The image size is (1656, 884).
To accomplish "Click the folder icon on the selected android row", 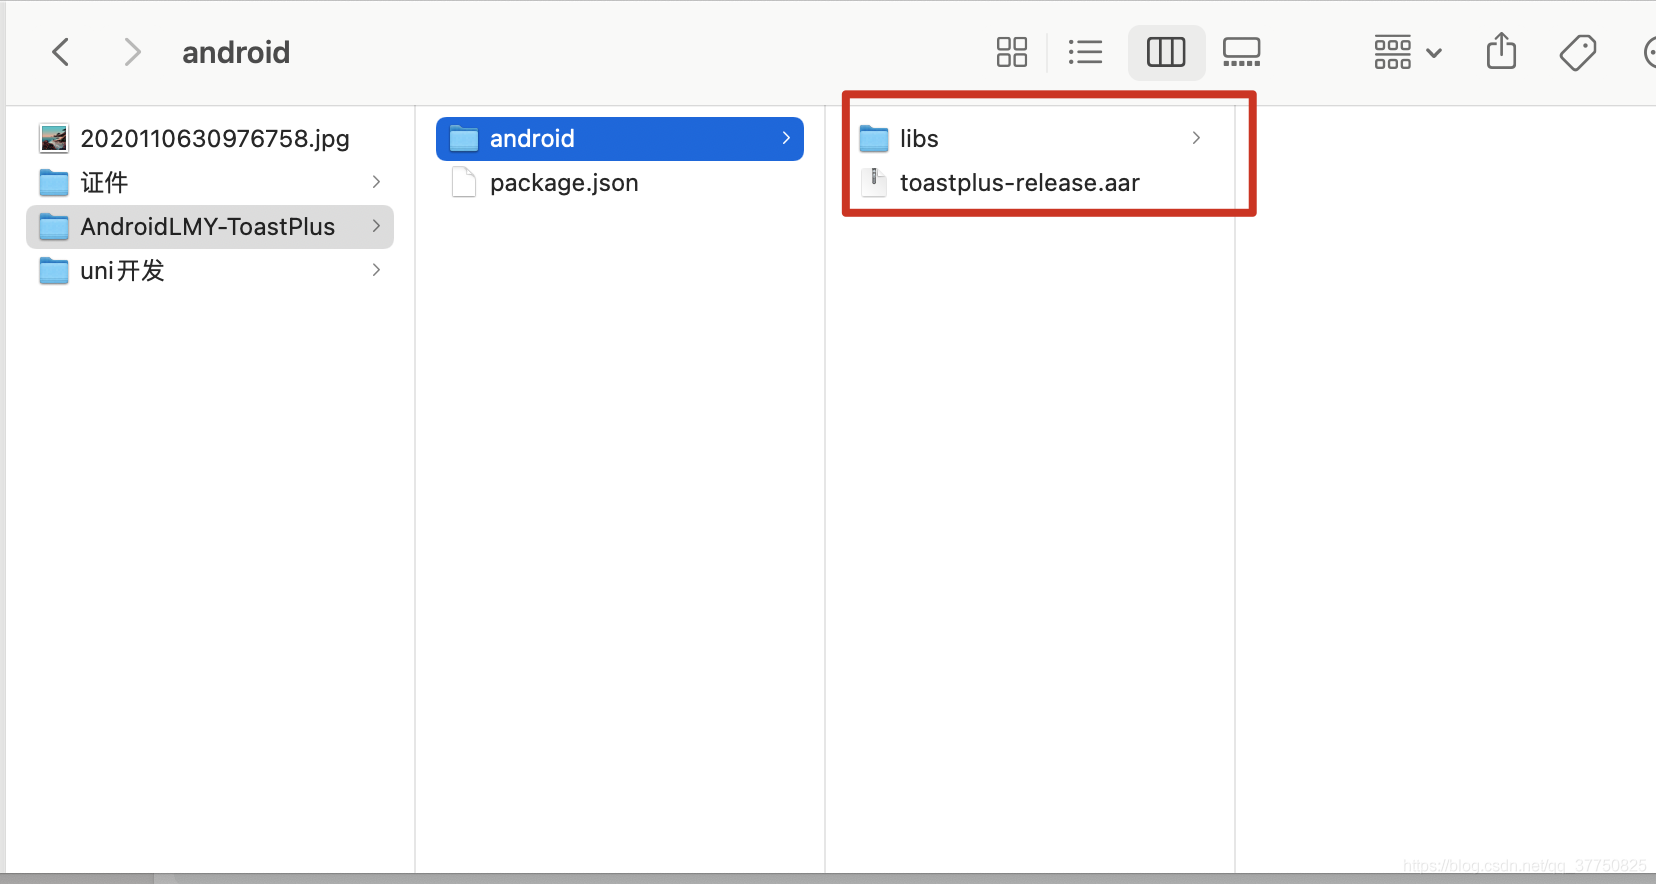I will pyautogui.click(x=464, y=138).
